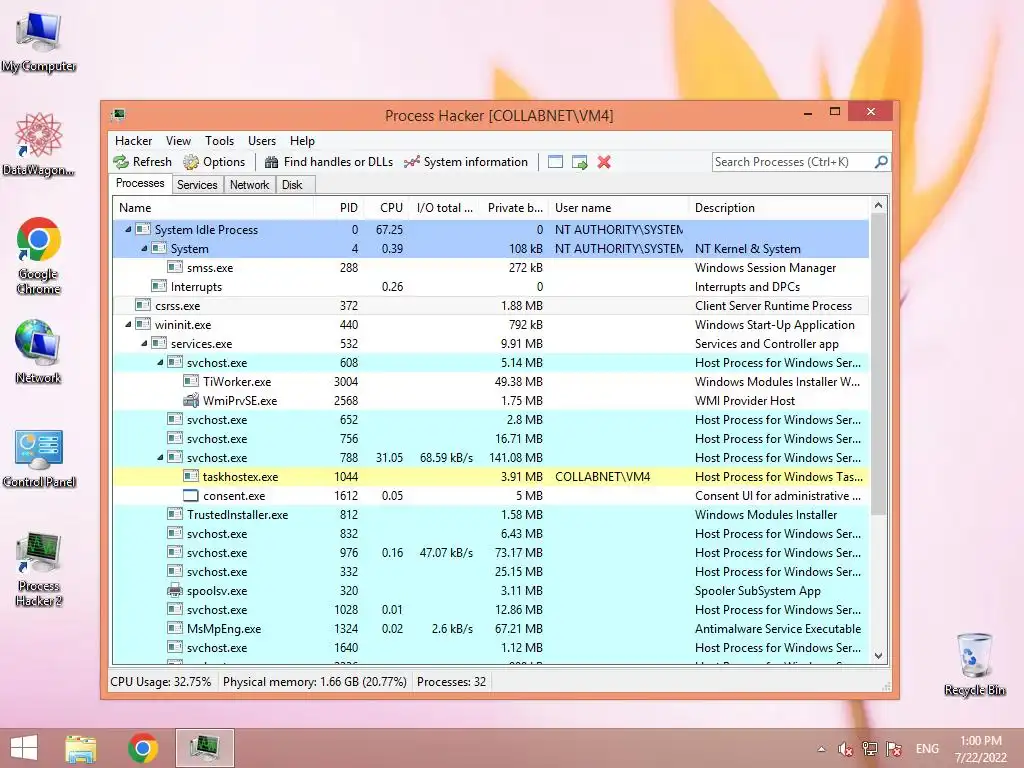Click the muted volume tray icon
Viewport: 1024px width, 768px height.
tap(846, 749)
